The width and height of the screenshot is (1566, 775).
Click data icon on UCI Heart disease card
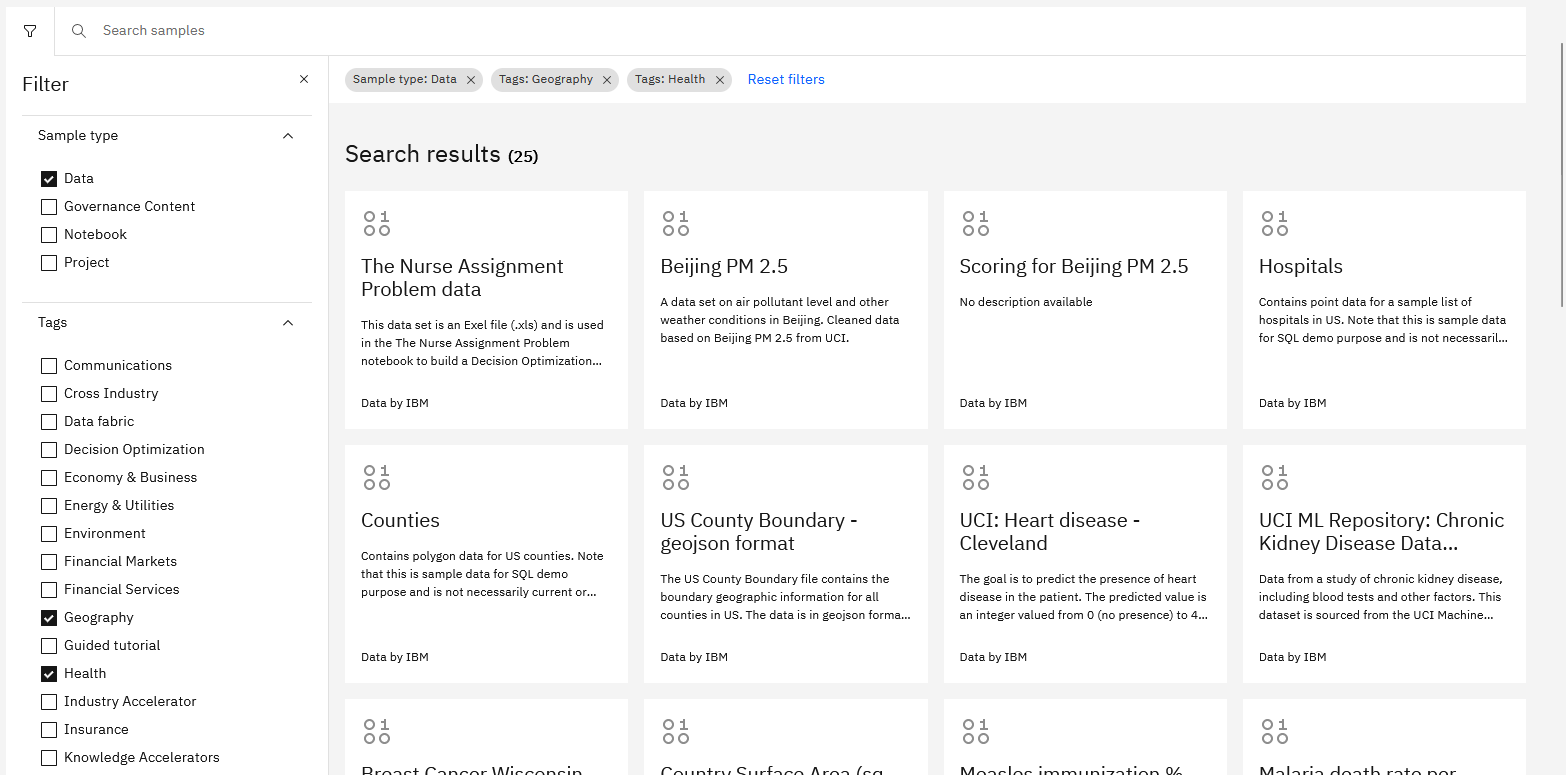point(975,477)
